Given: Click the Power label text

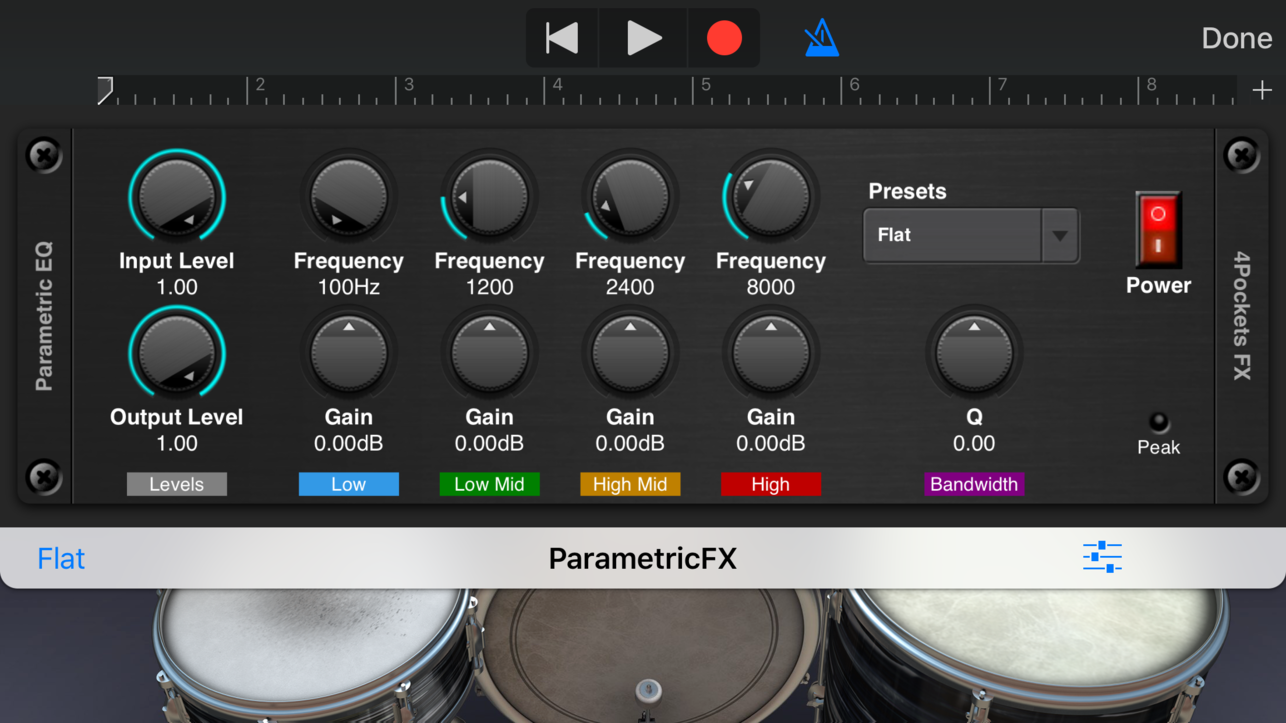Looking at the screenshot, I should (1158, 285).
